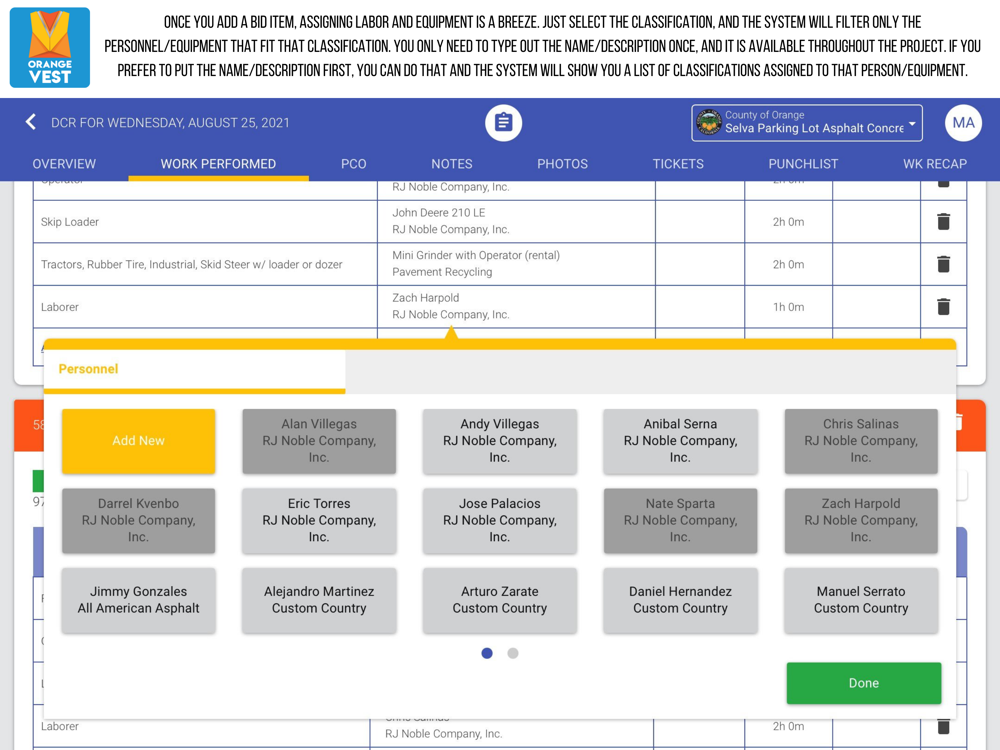Choose Jimmy Gonzales of All American Asphalt

pos(138,600)
